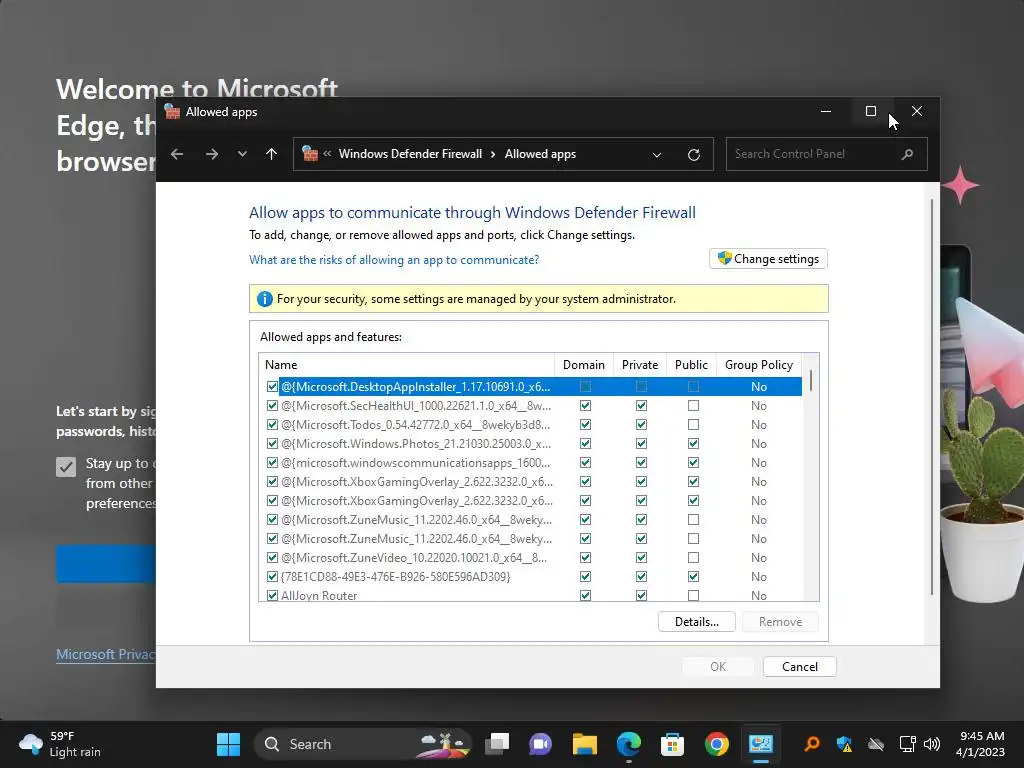Open Windows Start menu
This screenshot has width=1024, height=768.
coord(229,744)
